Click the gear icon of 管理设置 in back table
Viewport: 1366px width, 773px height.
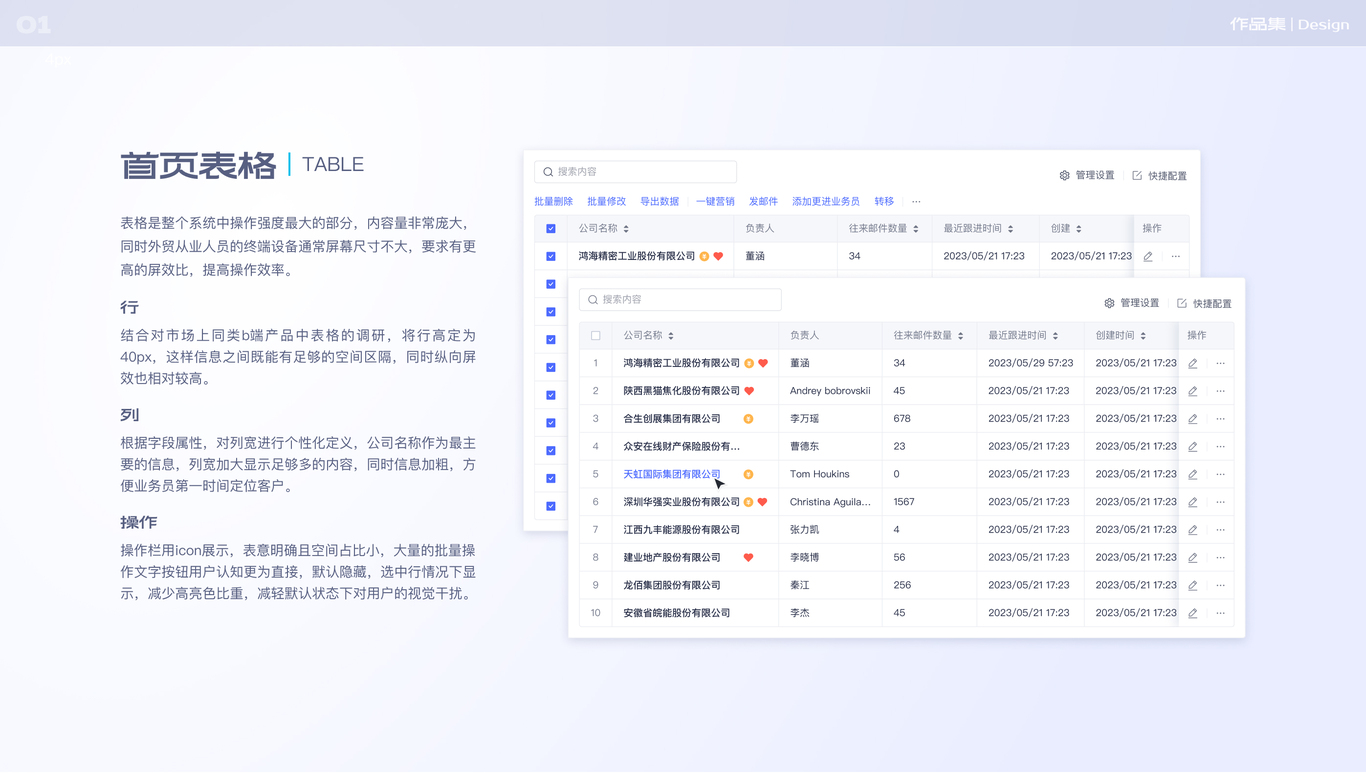pos(1064,175)
